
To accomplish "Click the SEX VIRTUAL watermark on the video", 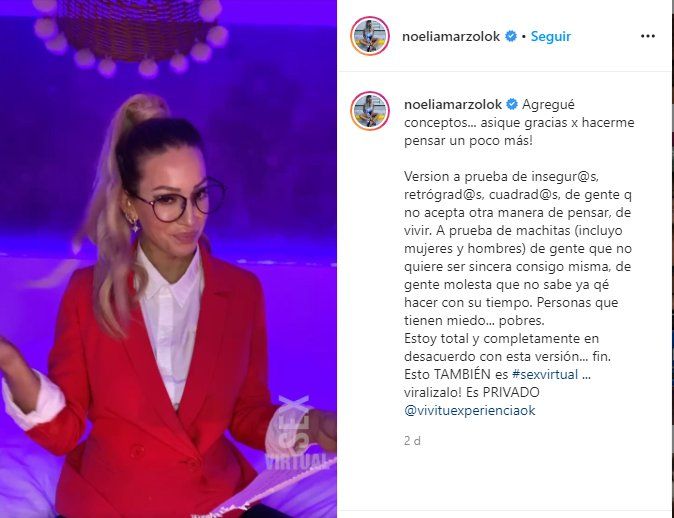I will [x=294, y=434].
